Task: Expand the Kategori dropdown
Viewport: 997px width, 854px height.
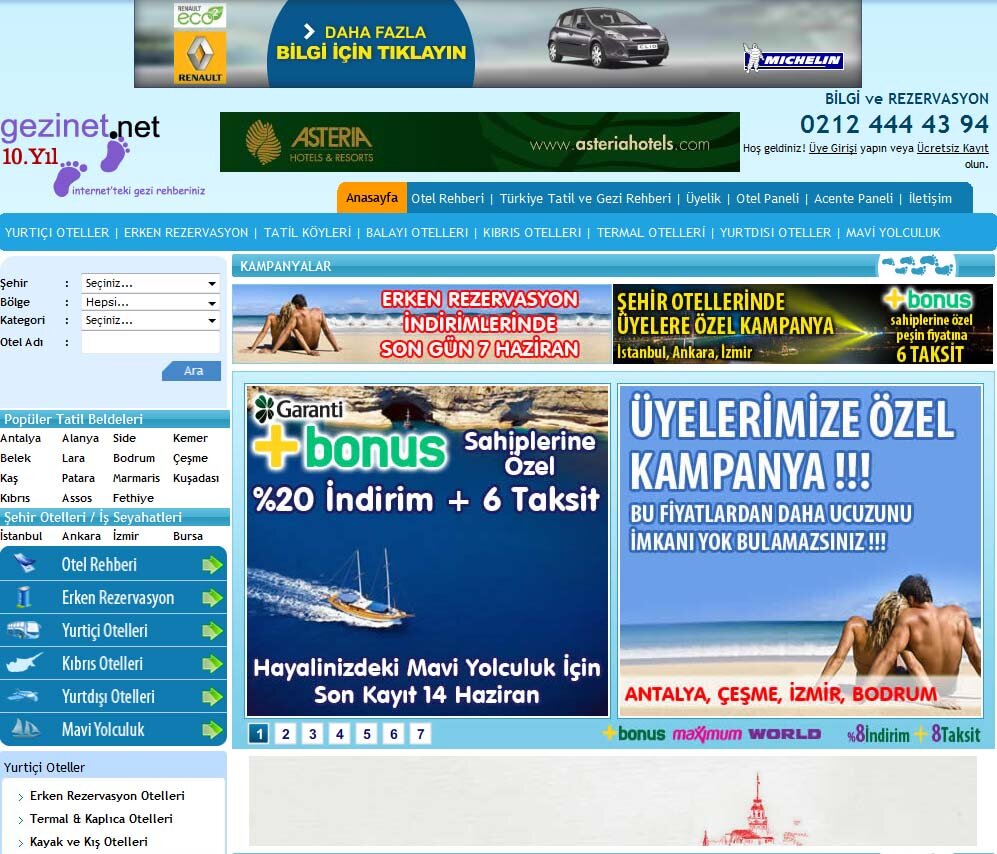Action: tap(150, 321)
